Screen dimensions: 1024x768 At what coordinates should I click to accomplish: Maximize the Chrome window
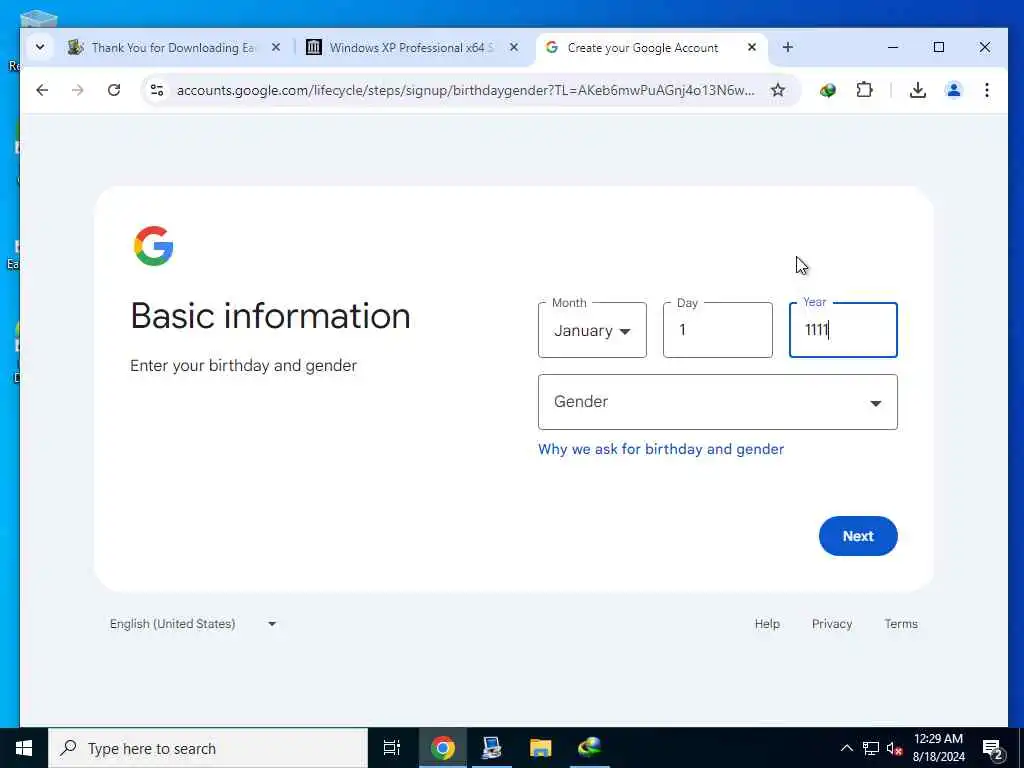pyautogui.click(x=938, y=47)
